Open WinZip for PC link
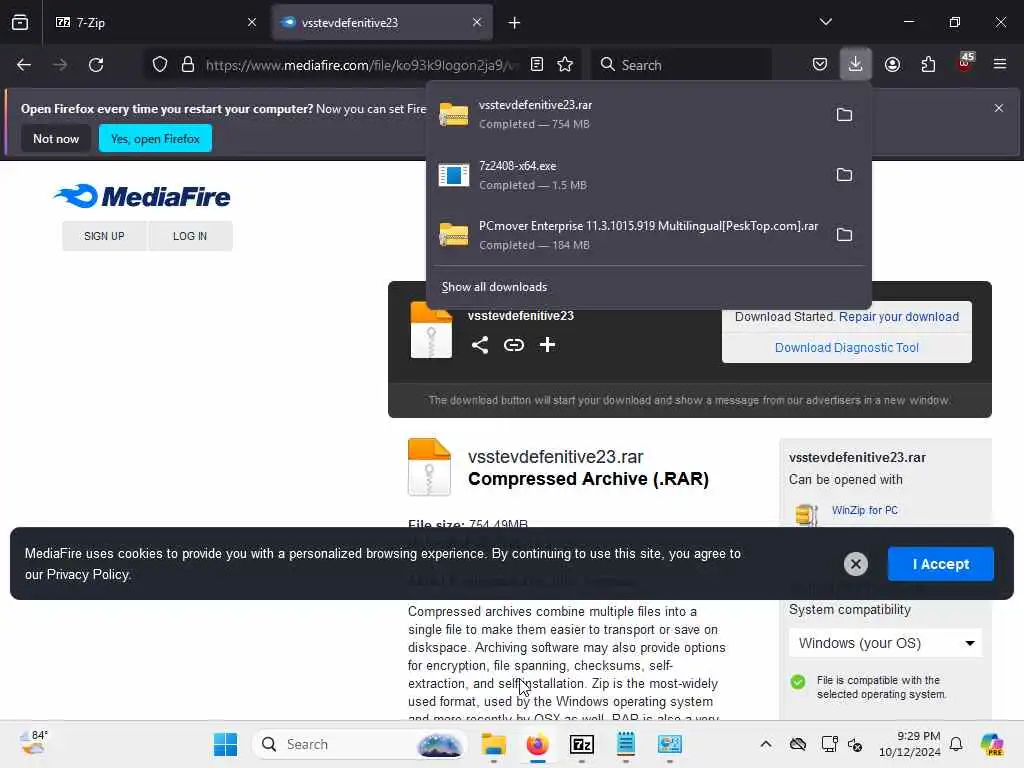Viewport: 1024px width, 768px height. coord(865,511)
